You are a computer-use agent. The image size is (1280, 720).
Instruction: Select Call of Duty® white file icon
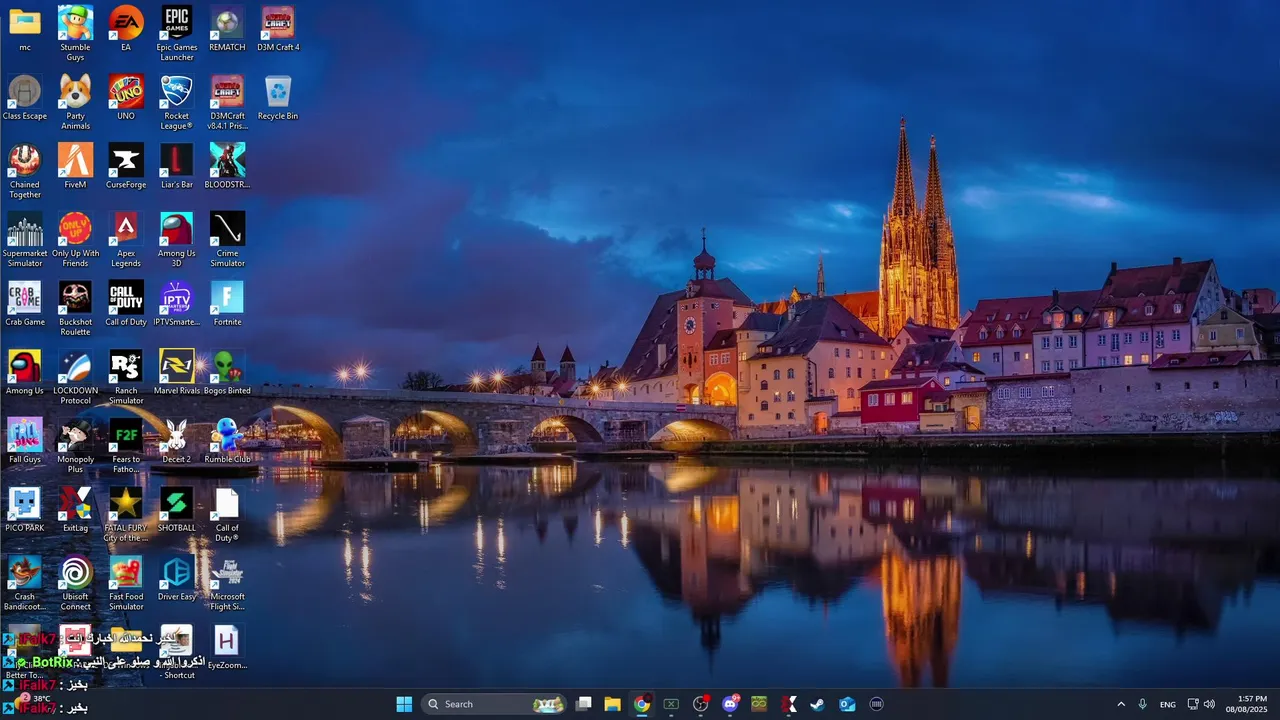tap(227, 515)
